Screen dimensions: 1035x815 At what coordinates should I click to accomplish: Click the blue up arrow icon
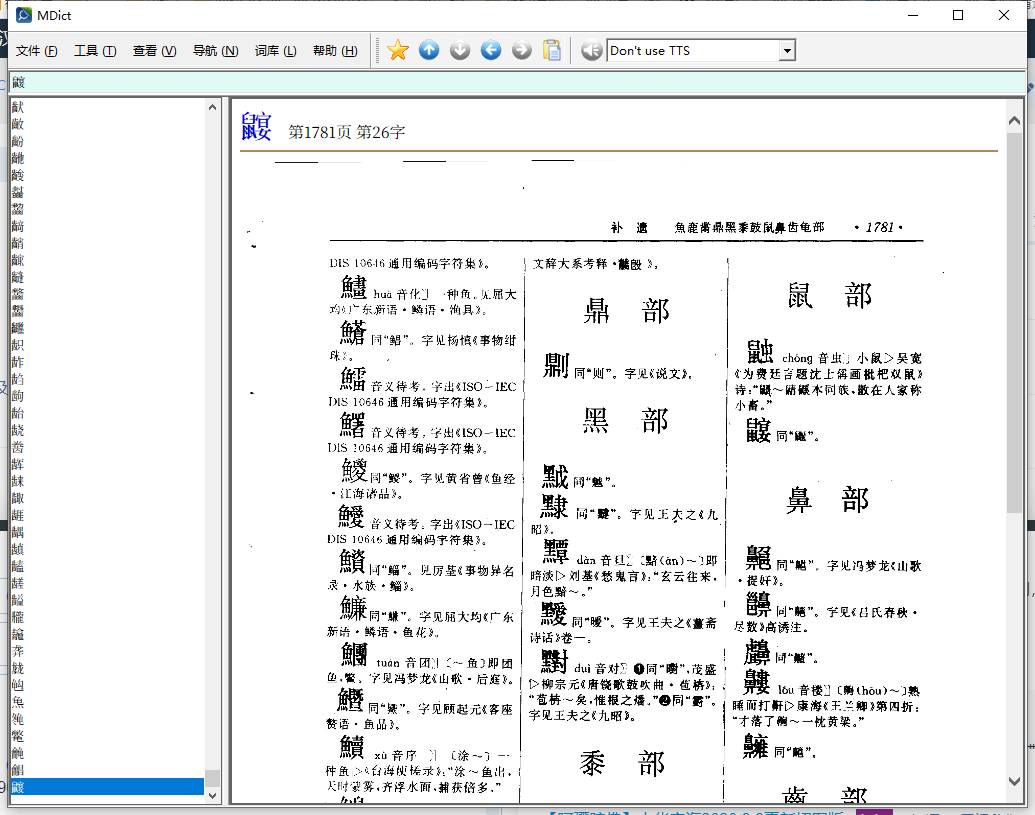(x=429, y=50)
